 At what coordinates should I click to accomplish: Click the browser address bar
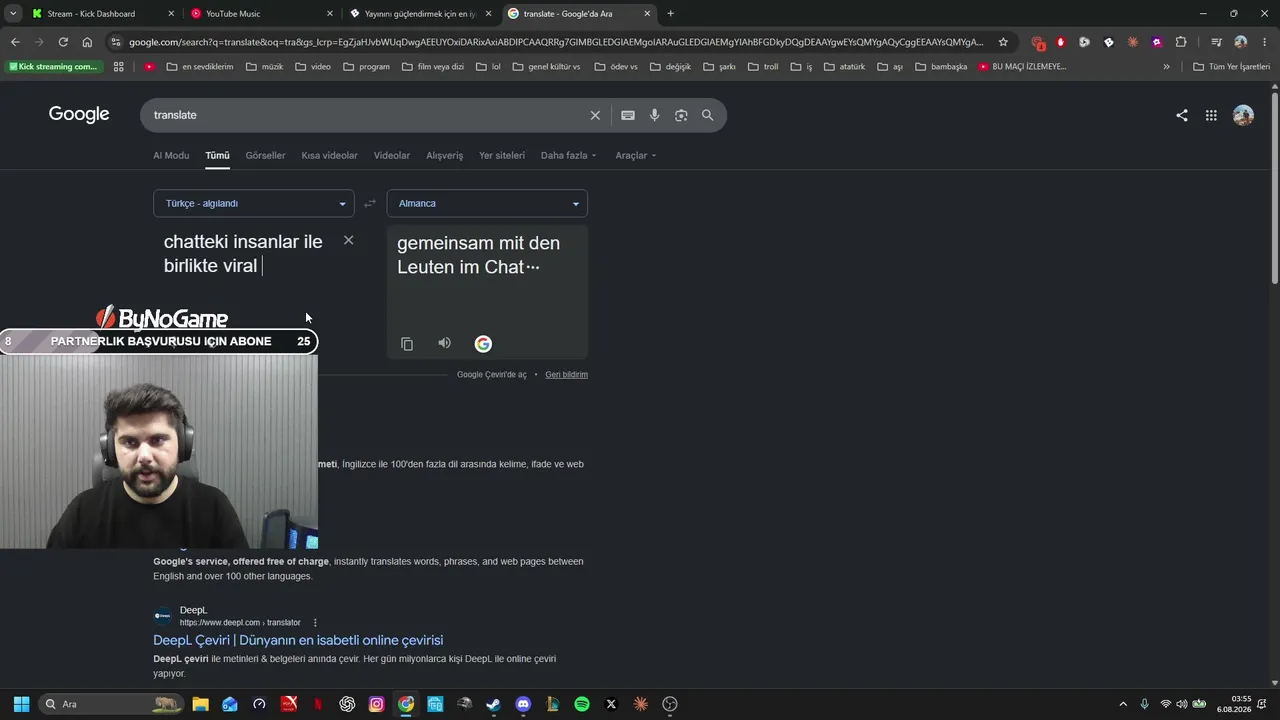point(555,42)
